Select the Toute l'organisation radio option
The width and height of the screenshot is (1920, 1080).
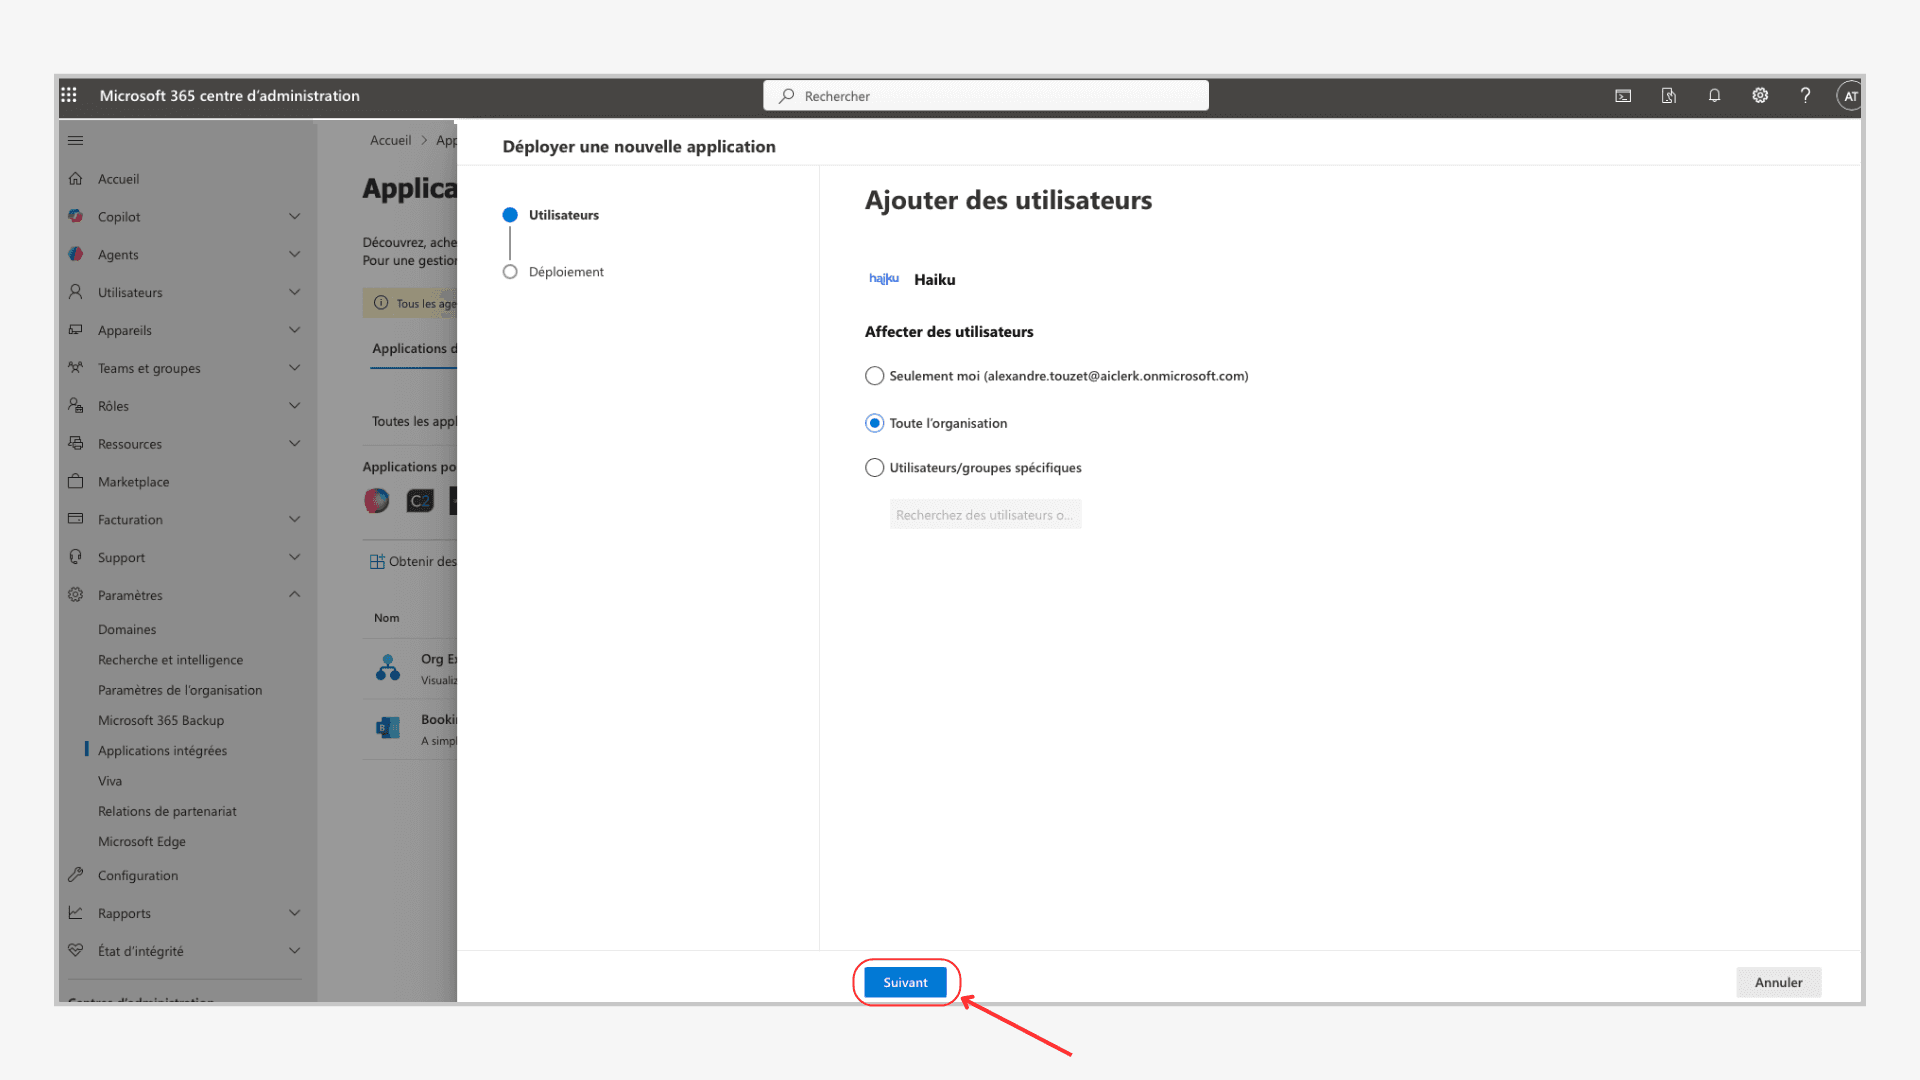pyautogui.click(x=875, y=423)
